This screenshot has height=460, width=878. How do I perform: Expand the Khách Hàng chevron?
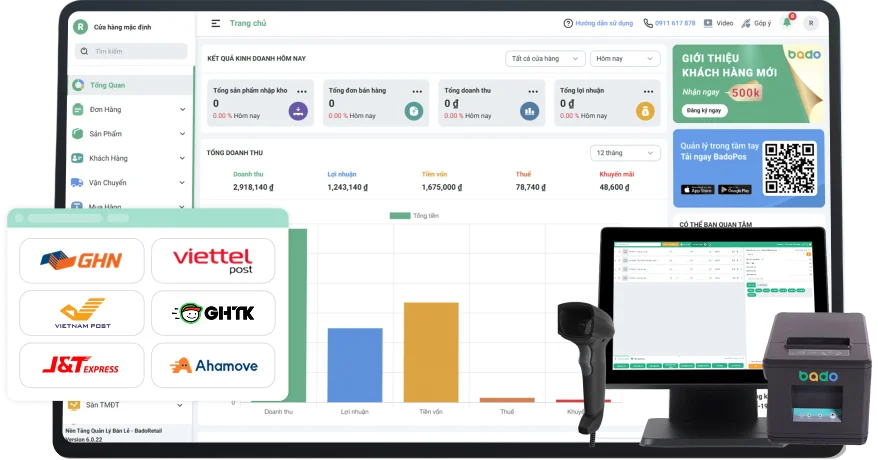(x=183, y=158)
